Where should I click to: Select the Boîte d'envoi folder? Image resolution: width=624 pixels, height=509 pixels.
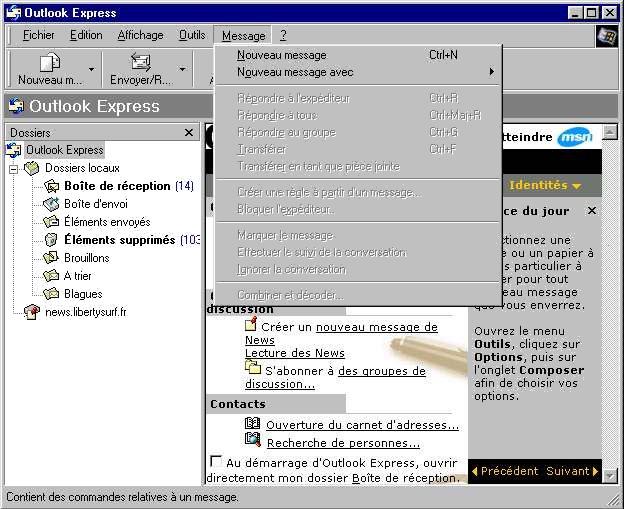tap(96, 204)
